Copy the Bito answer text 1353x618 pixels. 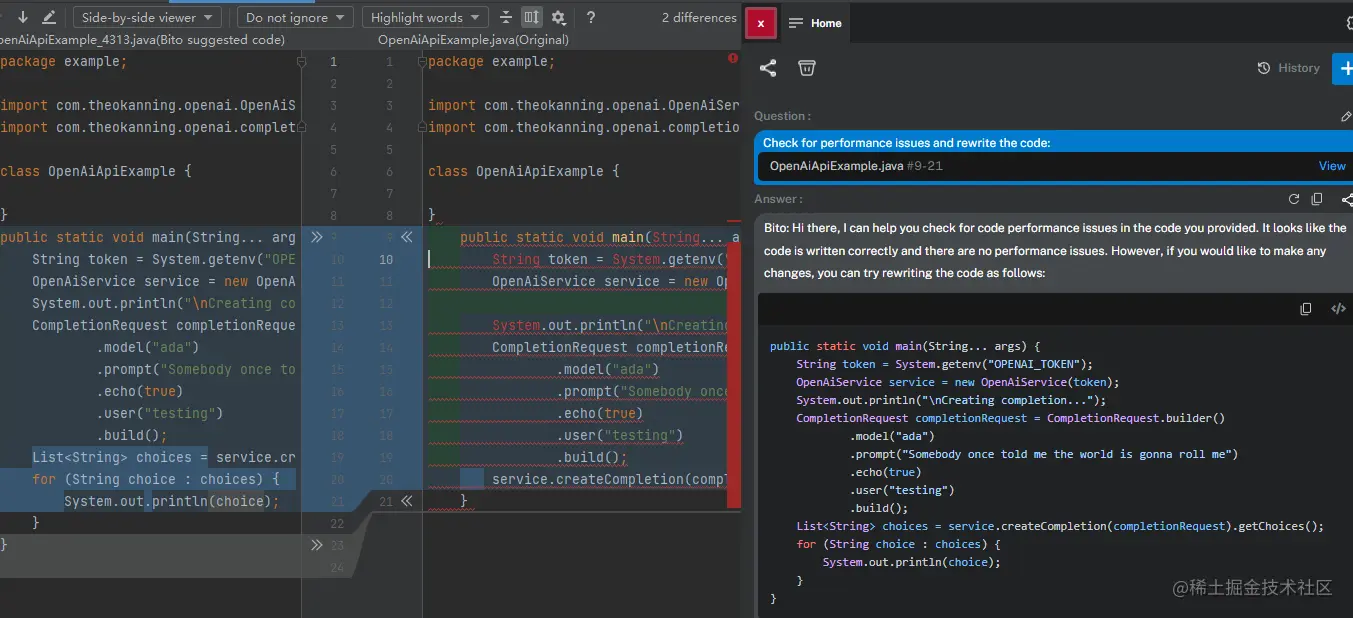(x=1317, y=199)
